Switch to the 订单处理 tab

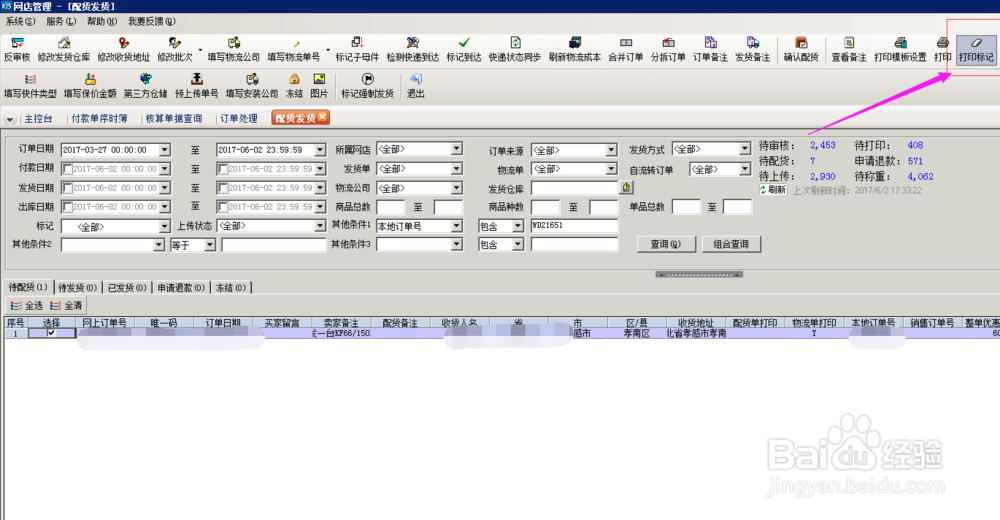[x=239, y=119]
